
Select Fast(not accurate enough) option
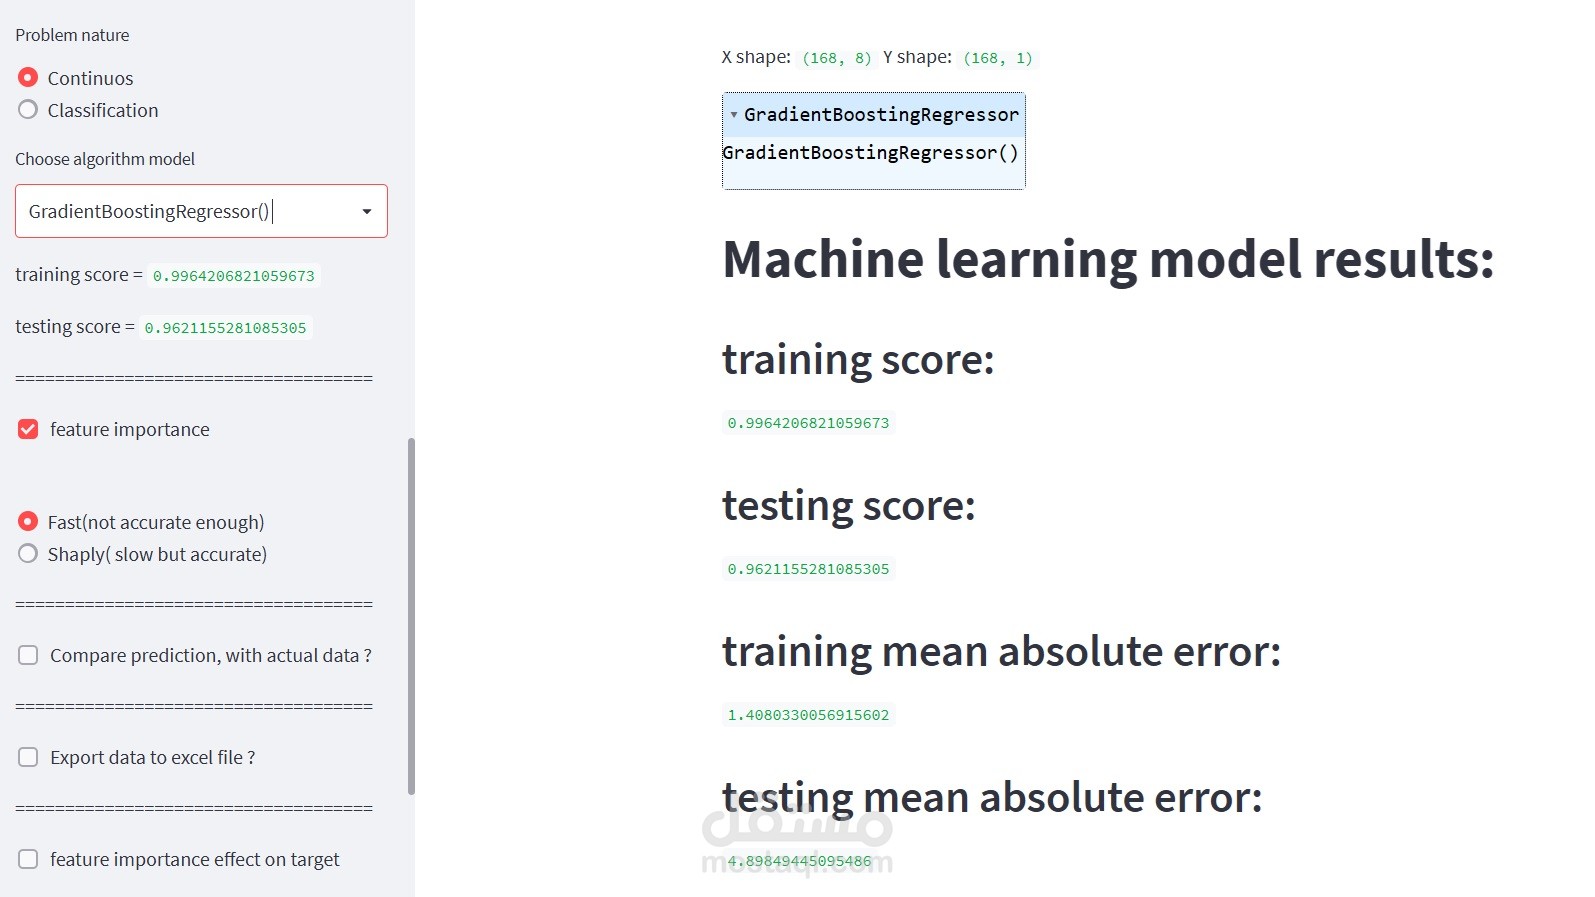[x=28, y=522]
